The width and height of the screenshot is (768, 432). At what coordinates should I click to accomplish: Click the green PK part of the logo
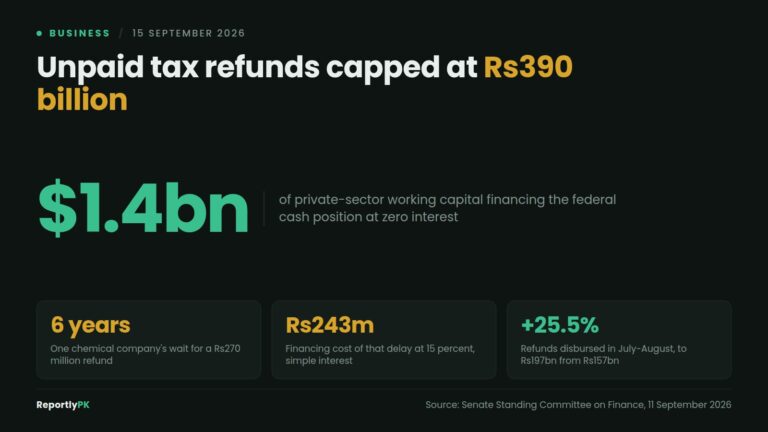(x=83, y=405)
